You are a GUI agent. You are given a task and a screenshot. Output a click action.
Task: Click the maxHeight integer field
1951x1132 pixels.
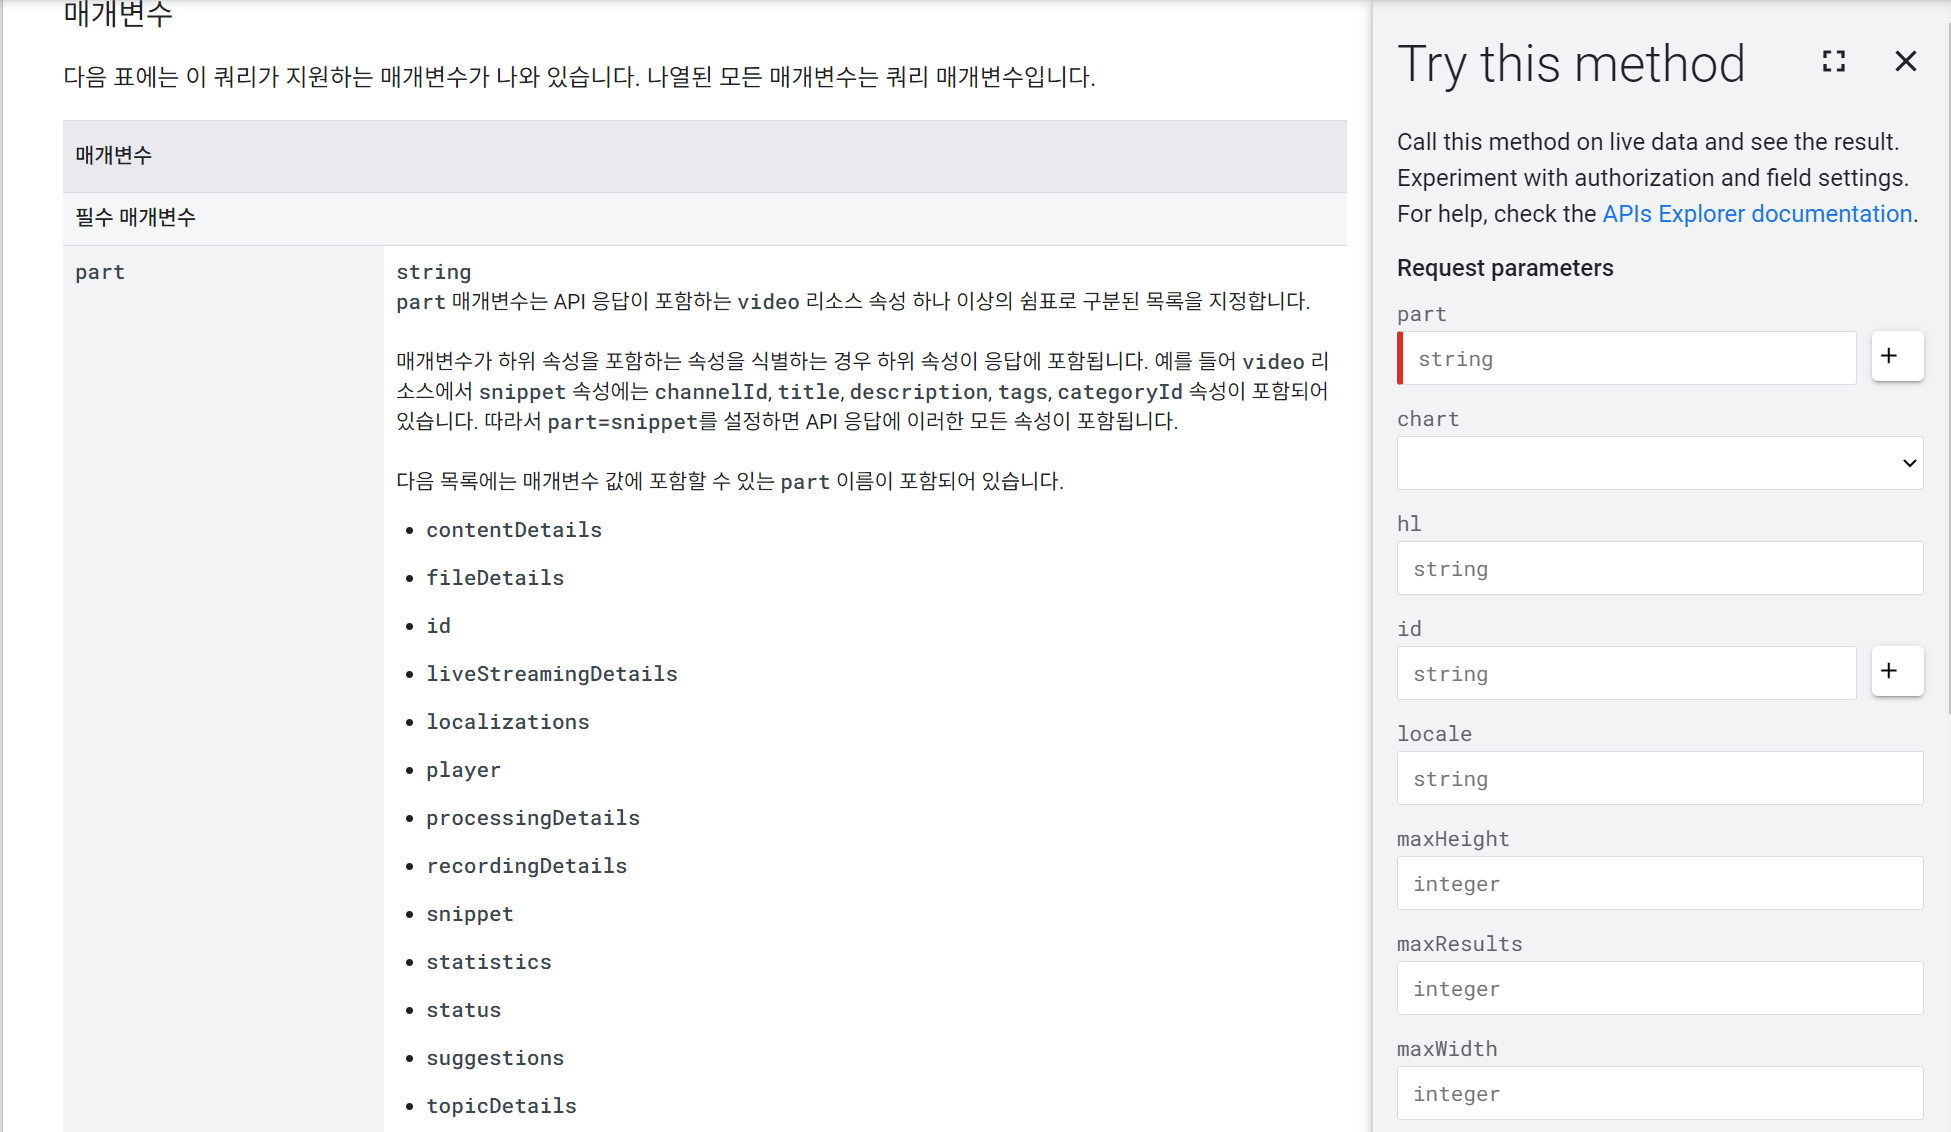[x=1659, y=884]
